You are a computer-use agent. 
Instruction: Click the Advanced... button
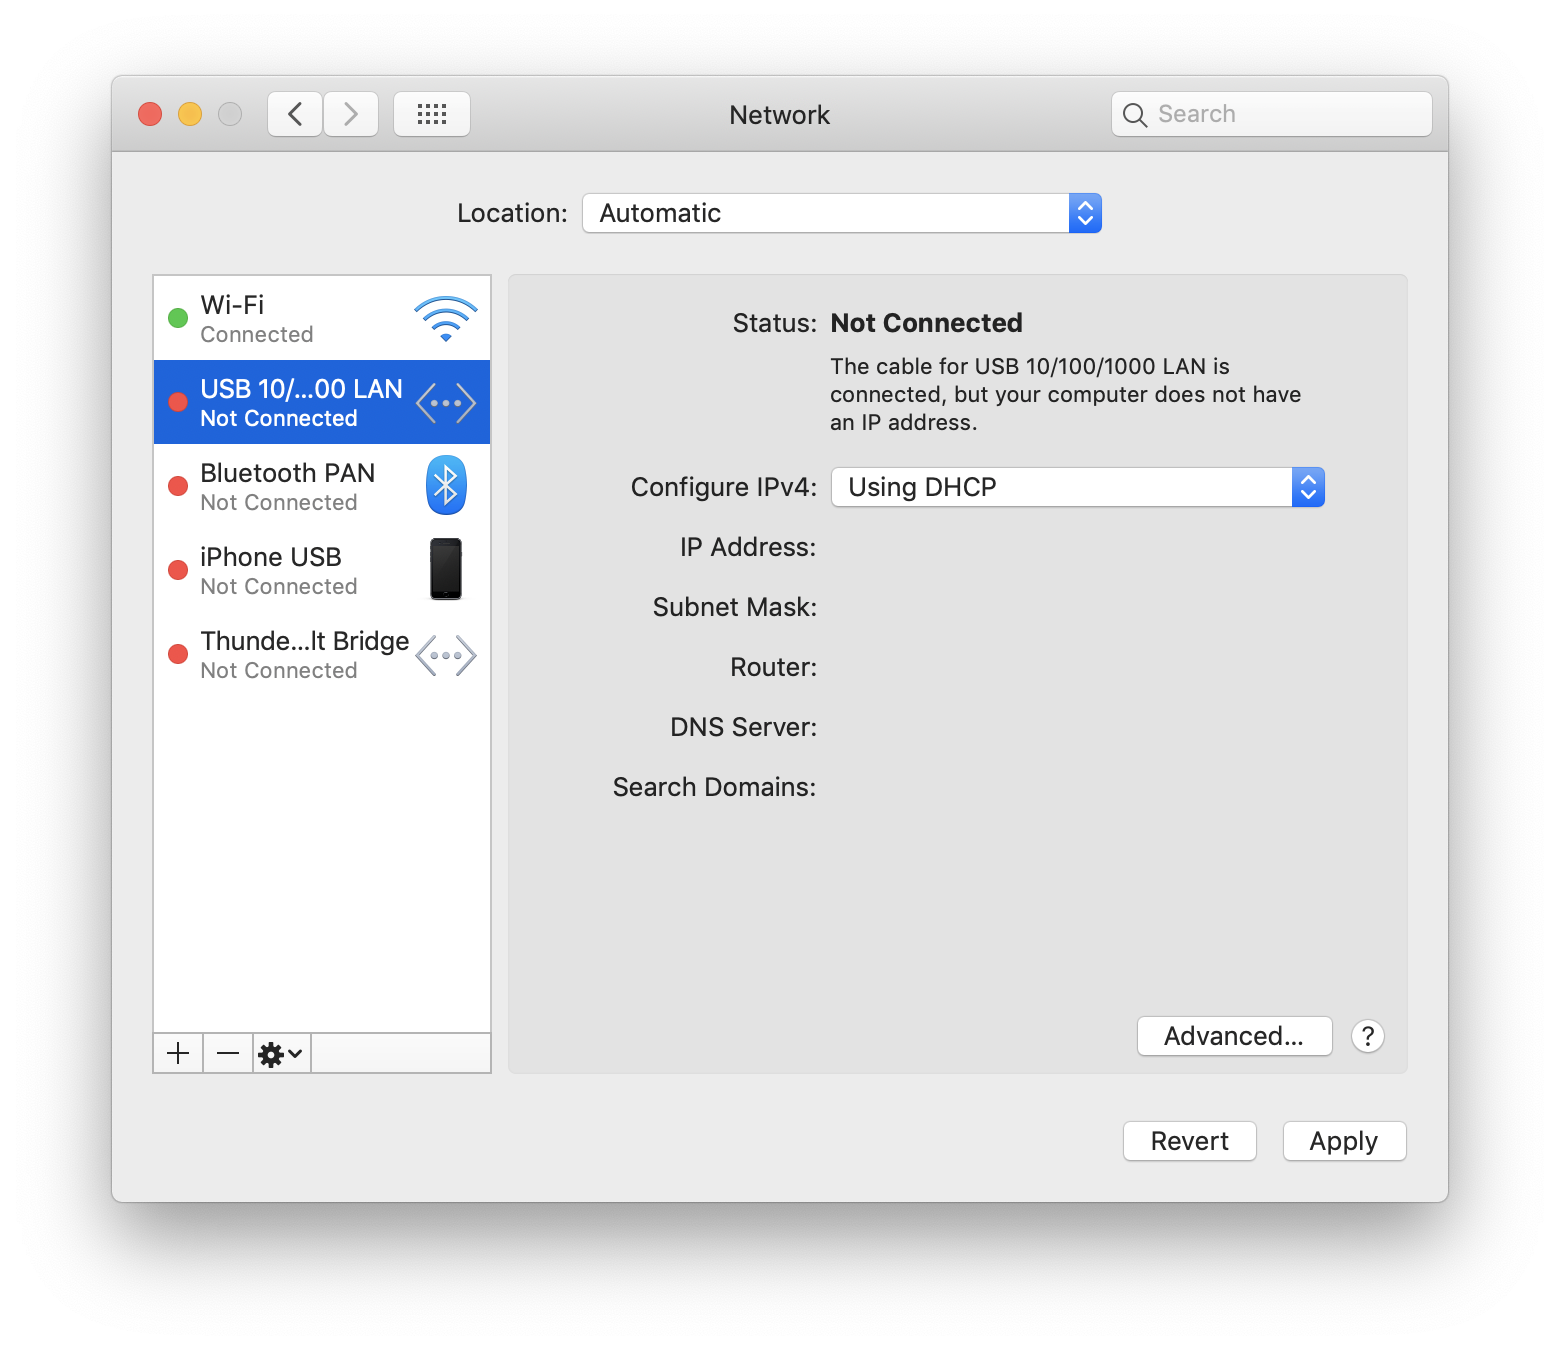click(1234, 1036)
